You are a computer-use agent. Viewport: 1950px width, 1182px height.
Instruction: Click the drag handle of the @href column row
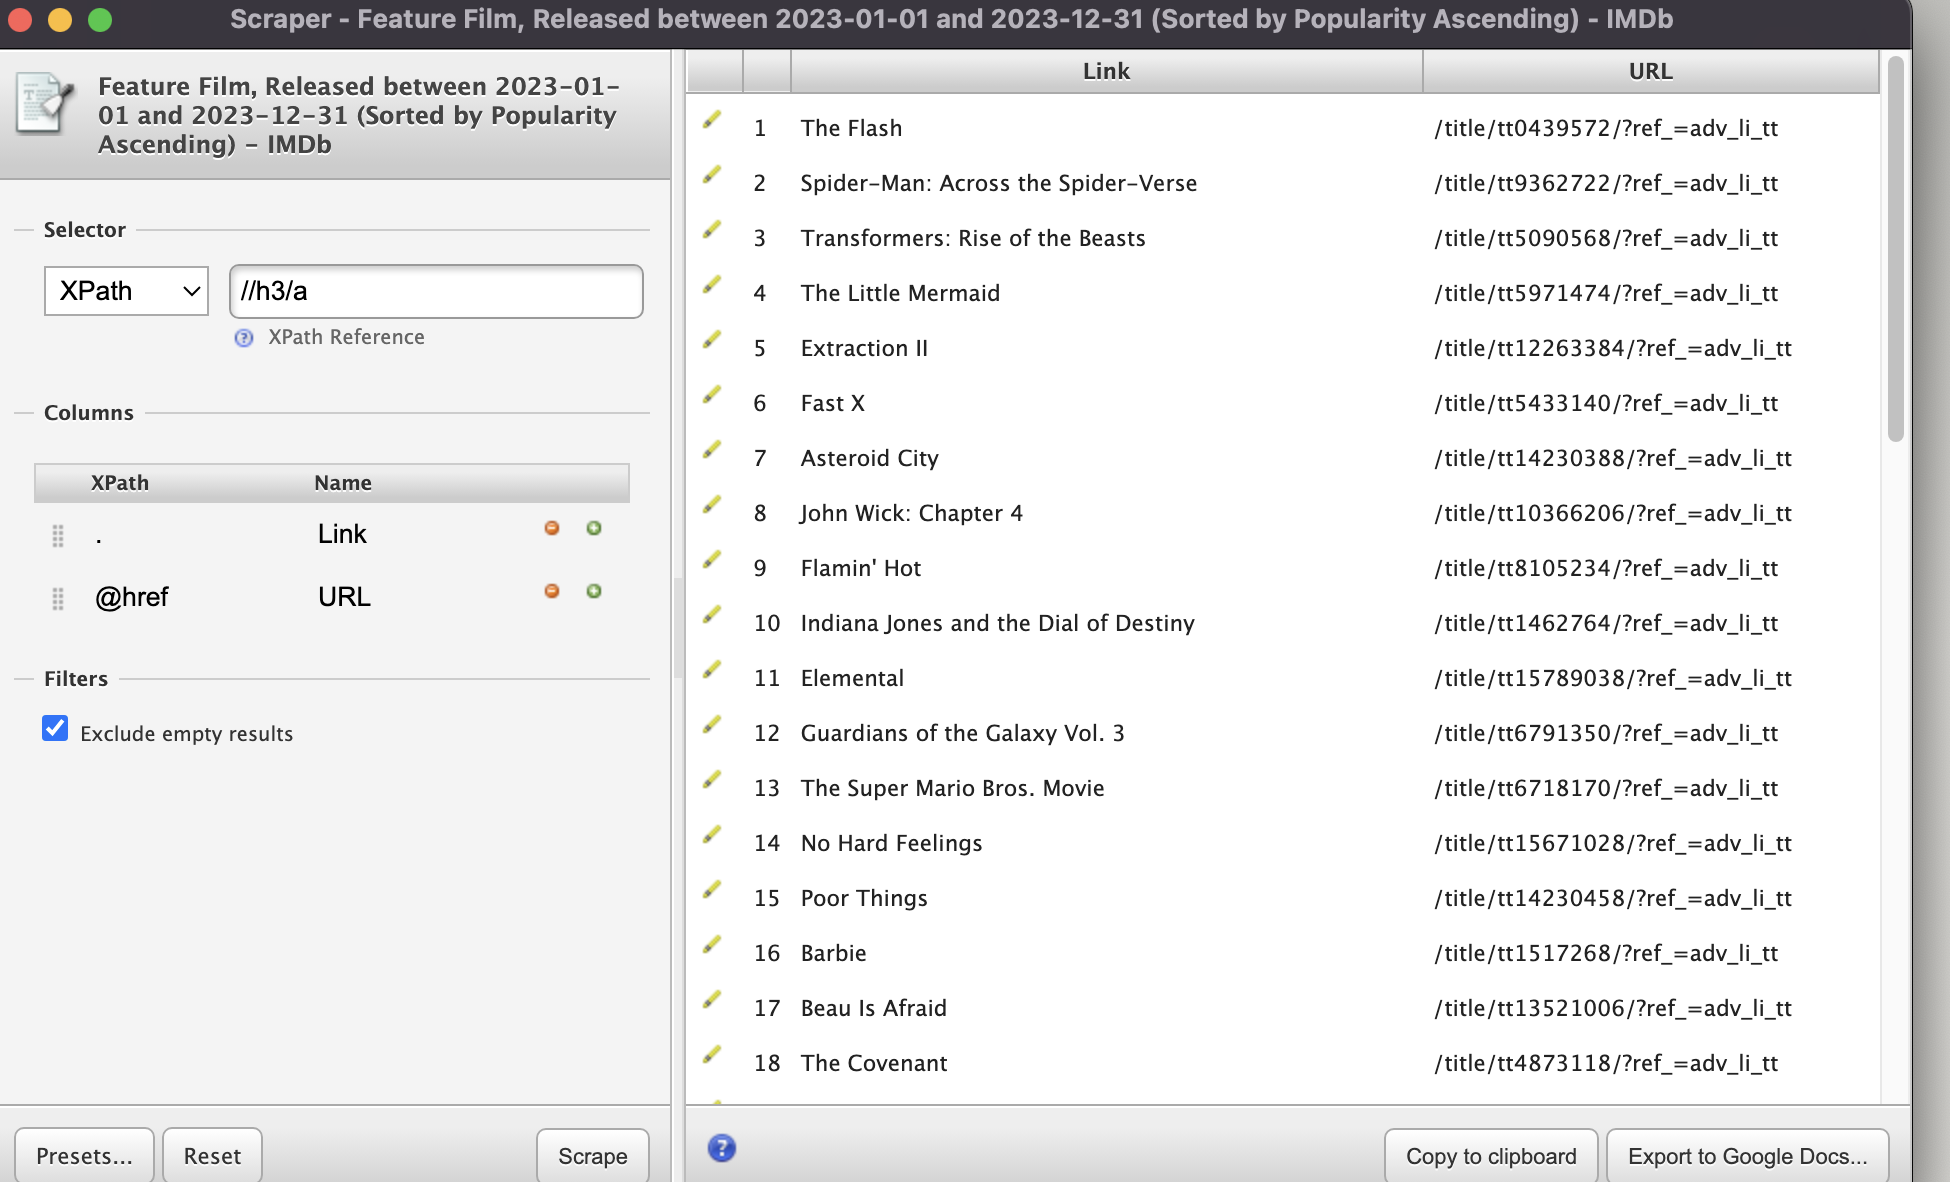58,599
